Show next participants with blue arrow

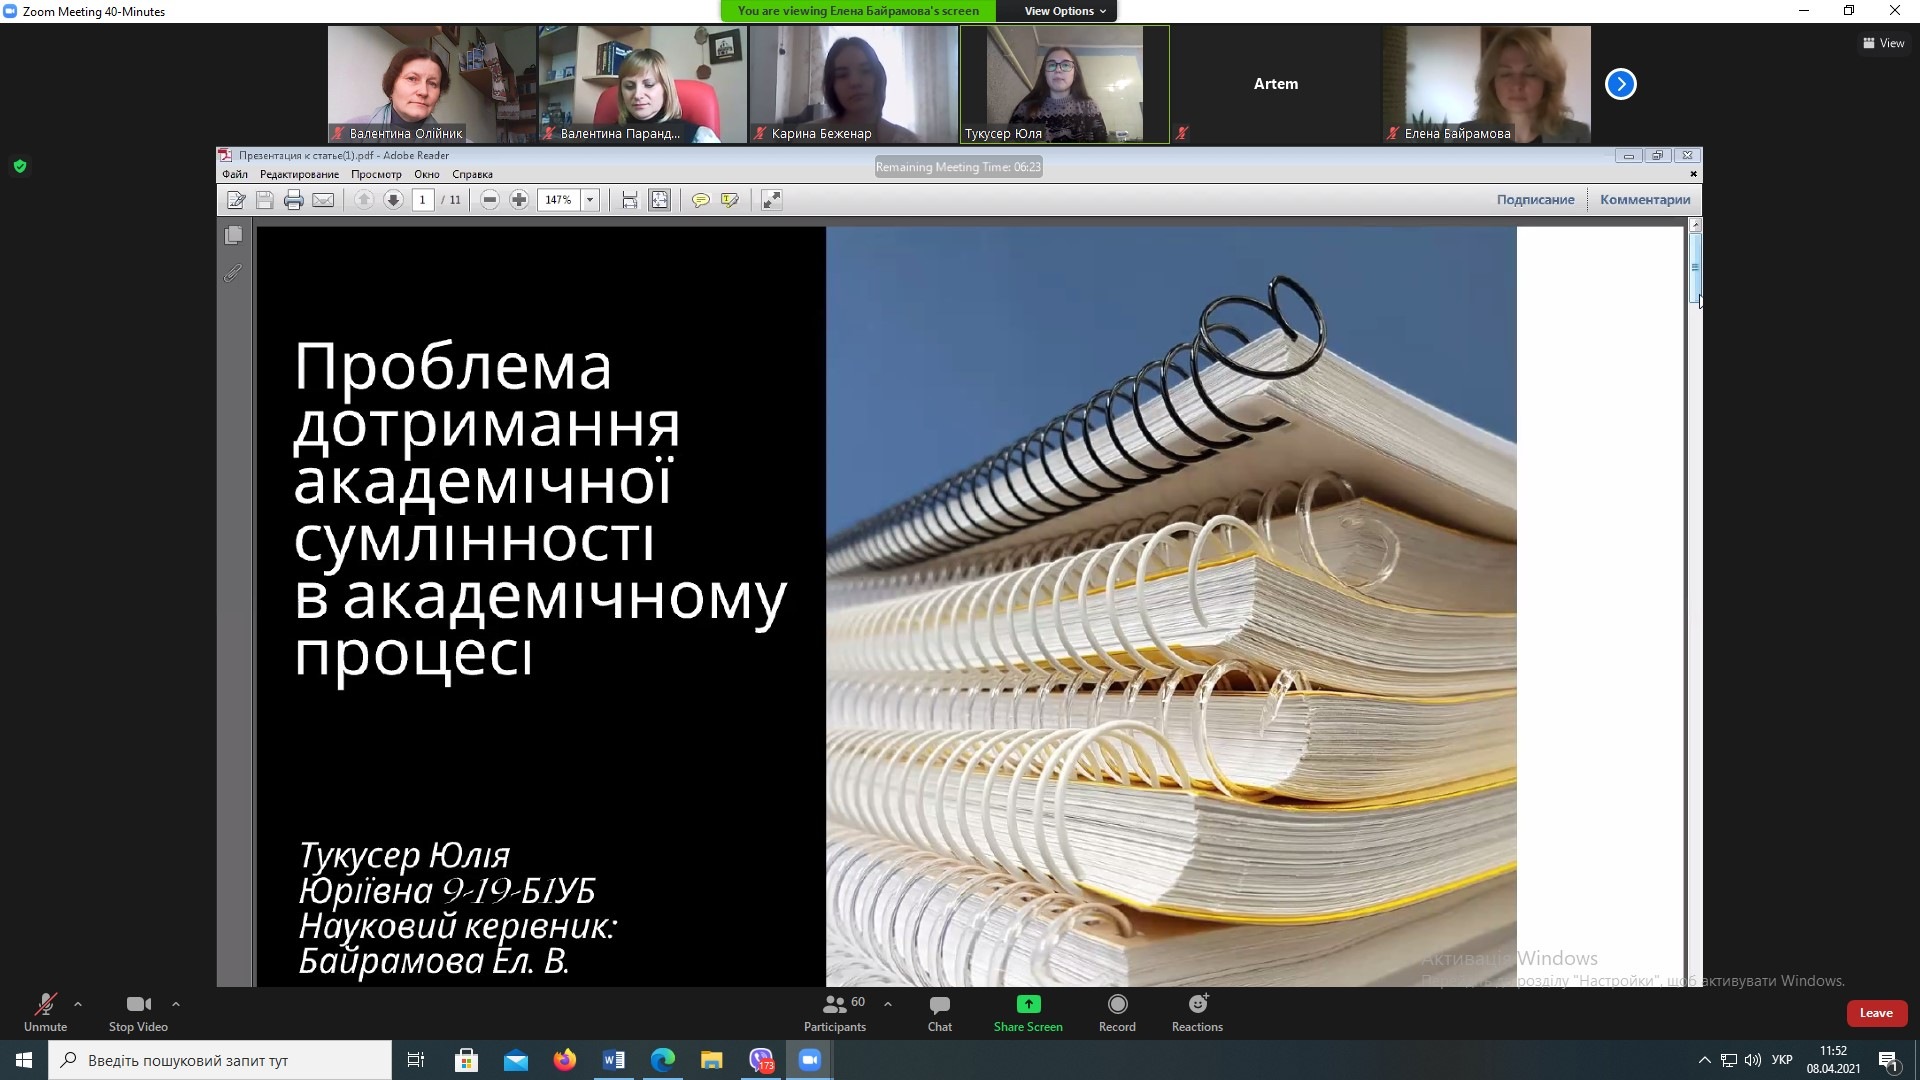1620,84
